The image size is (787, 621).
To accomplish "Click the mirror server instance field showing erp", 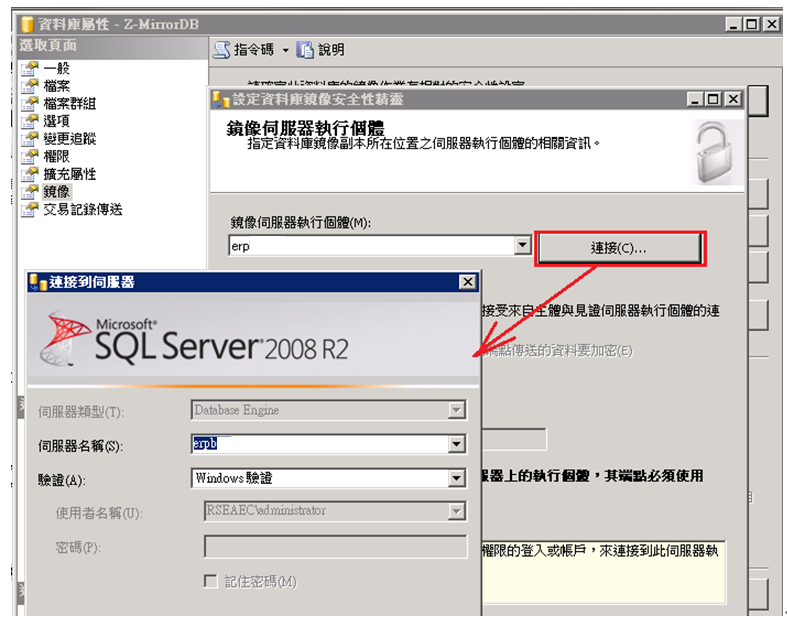I will 371,245.
